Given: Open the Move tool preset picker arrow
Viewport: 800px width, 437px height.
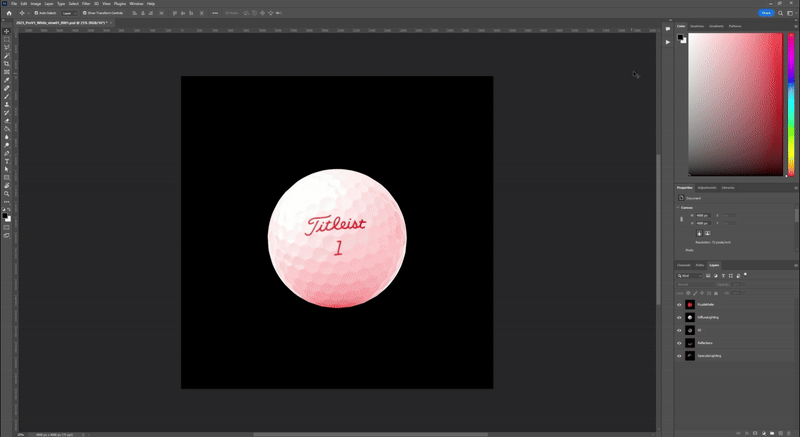Looking at the screenshot, I should tap(28, 13).
